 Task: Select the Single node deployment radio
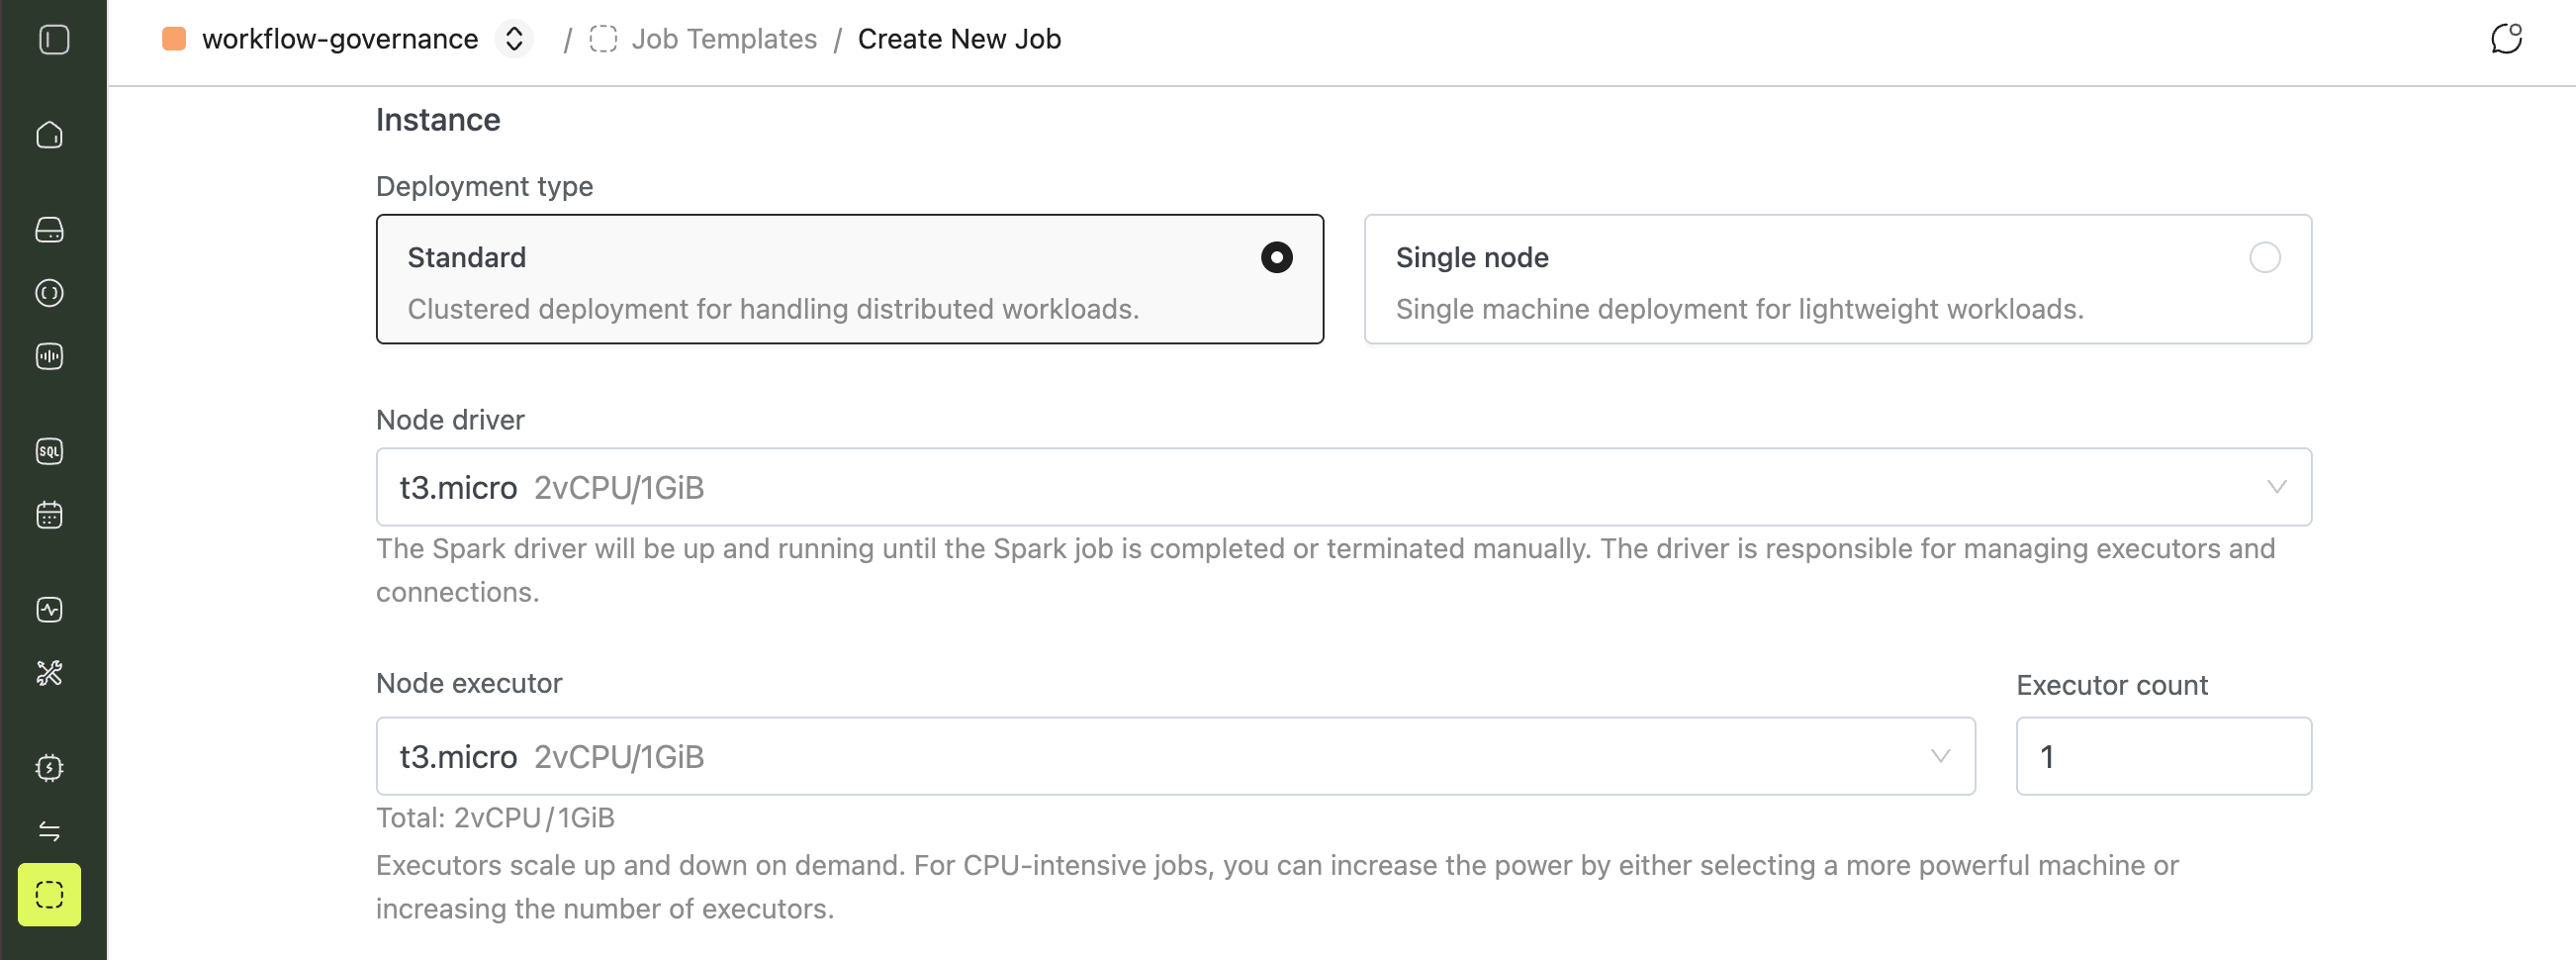2264,257
